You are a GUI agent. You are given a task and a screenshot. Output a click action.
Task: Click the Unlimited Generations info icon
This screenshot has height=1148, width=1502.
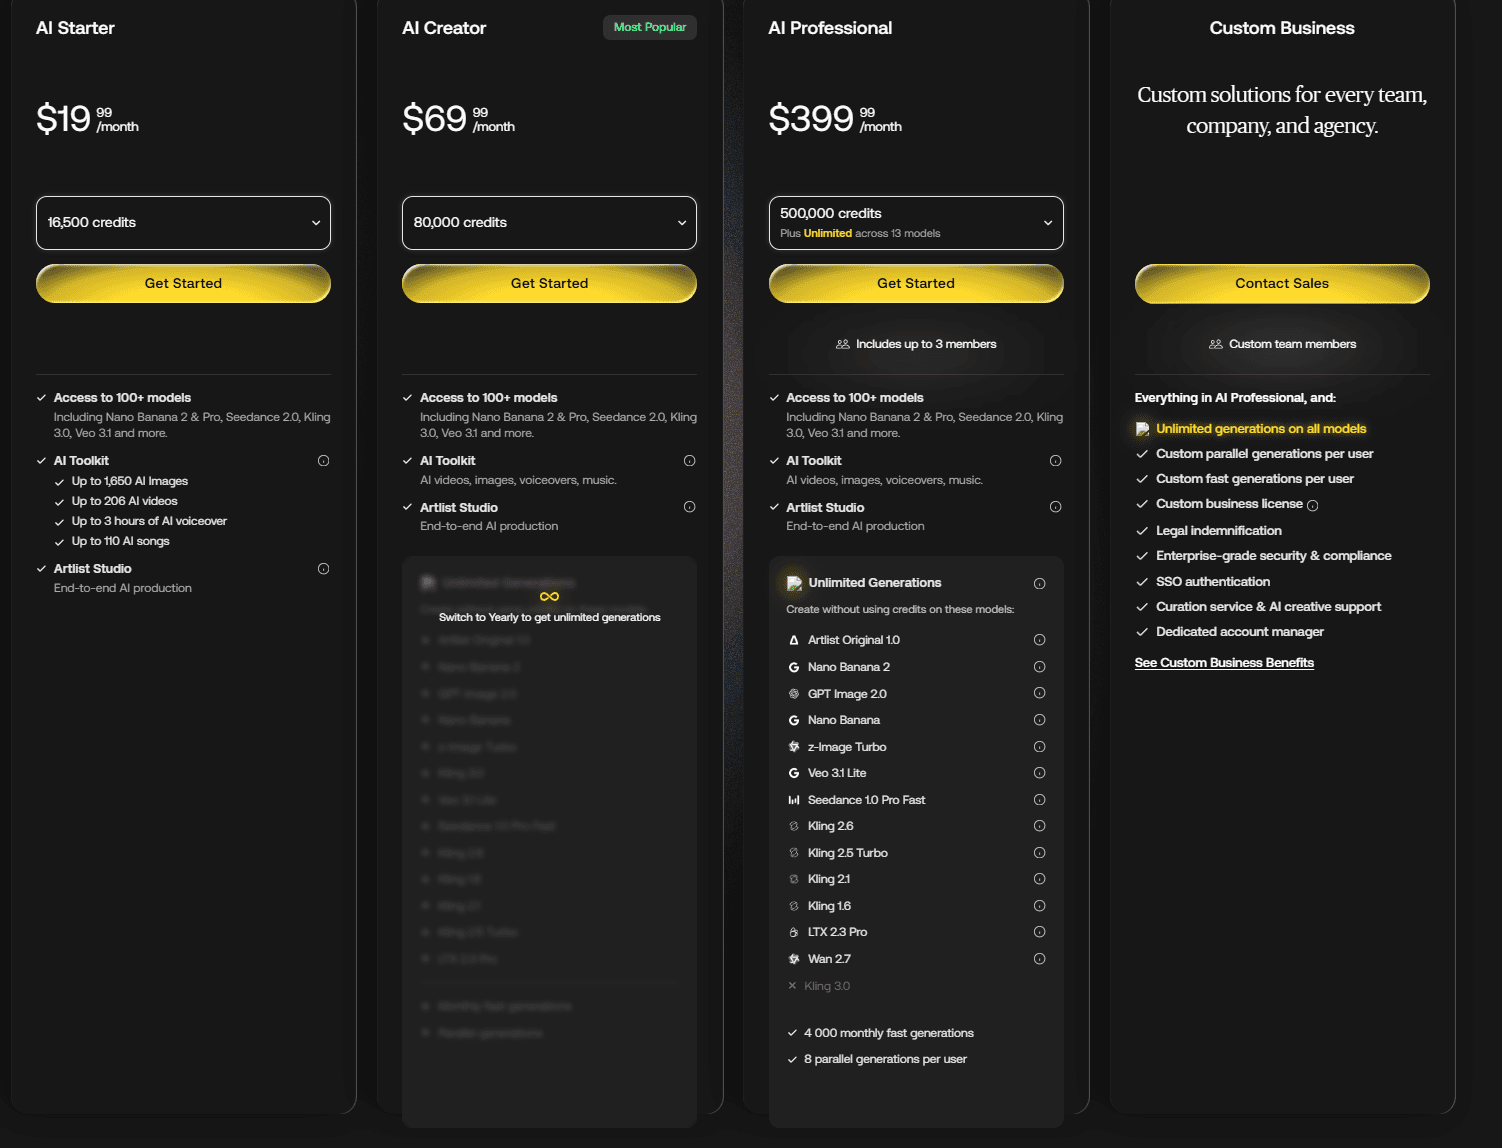click(x=1039, y=584)
